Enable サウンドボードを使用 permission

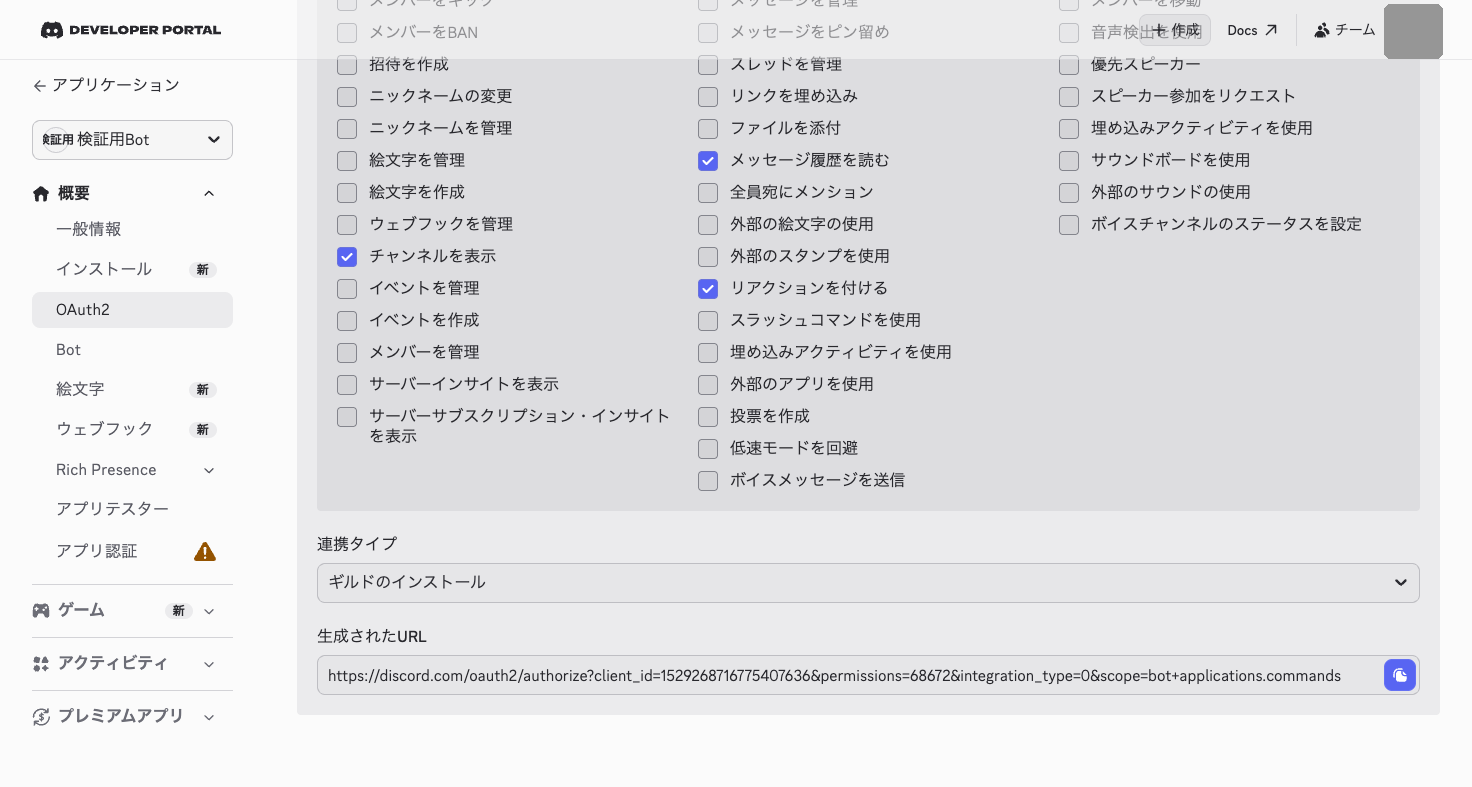[1069, 160]
